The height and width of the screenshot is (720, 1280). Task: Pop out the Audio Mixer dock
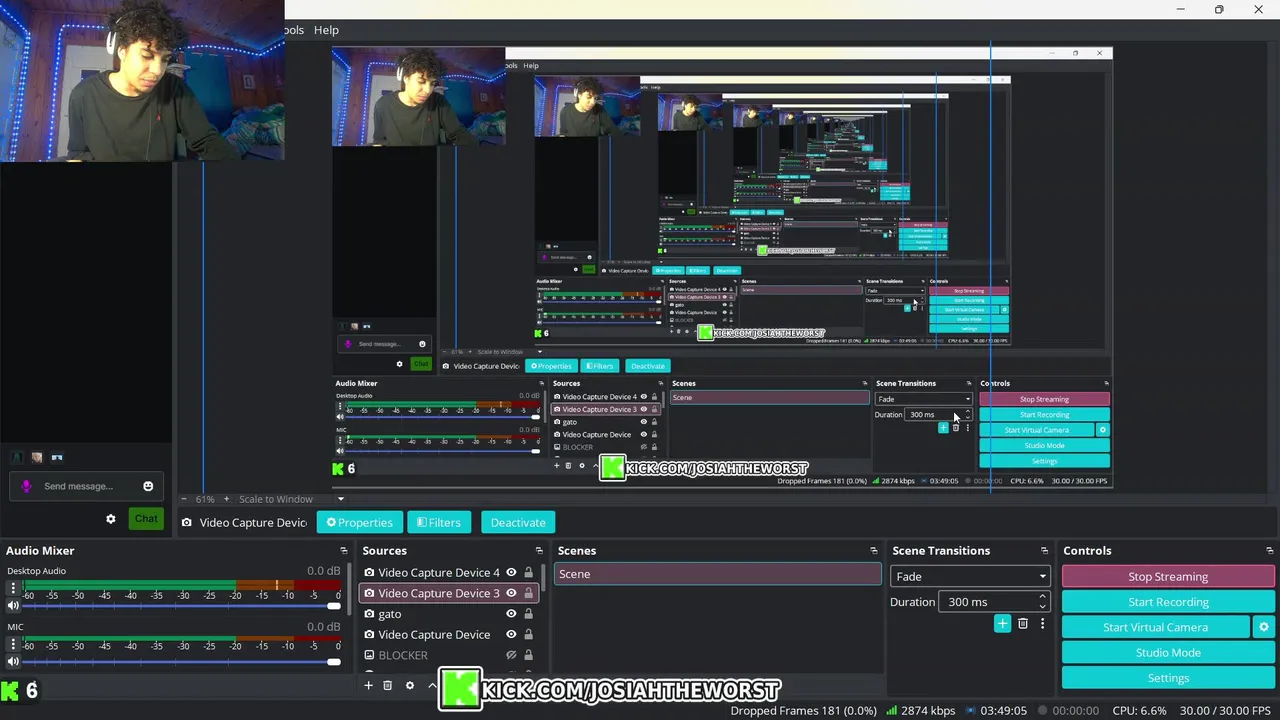pos(343,551)
